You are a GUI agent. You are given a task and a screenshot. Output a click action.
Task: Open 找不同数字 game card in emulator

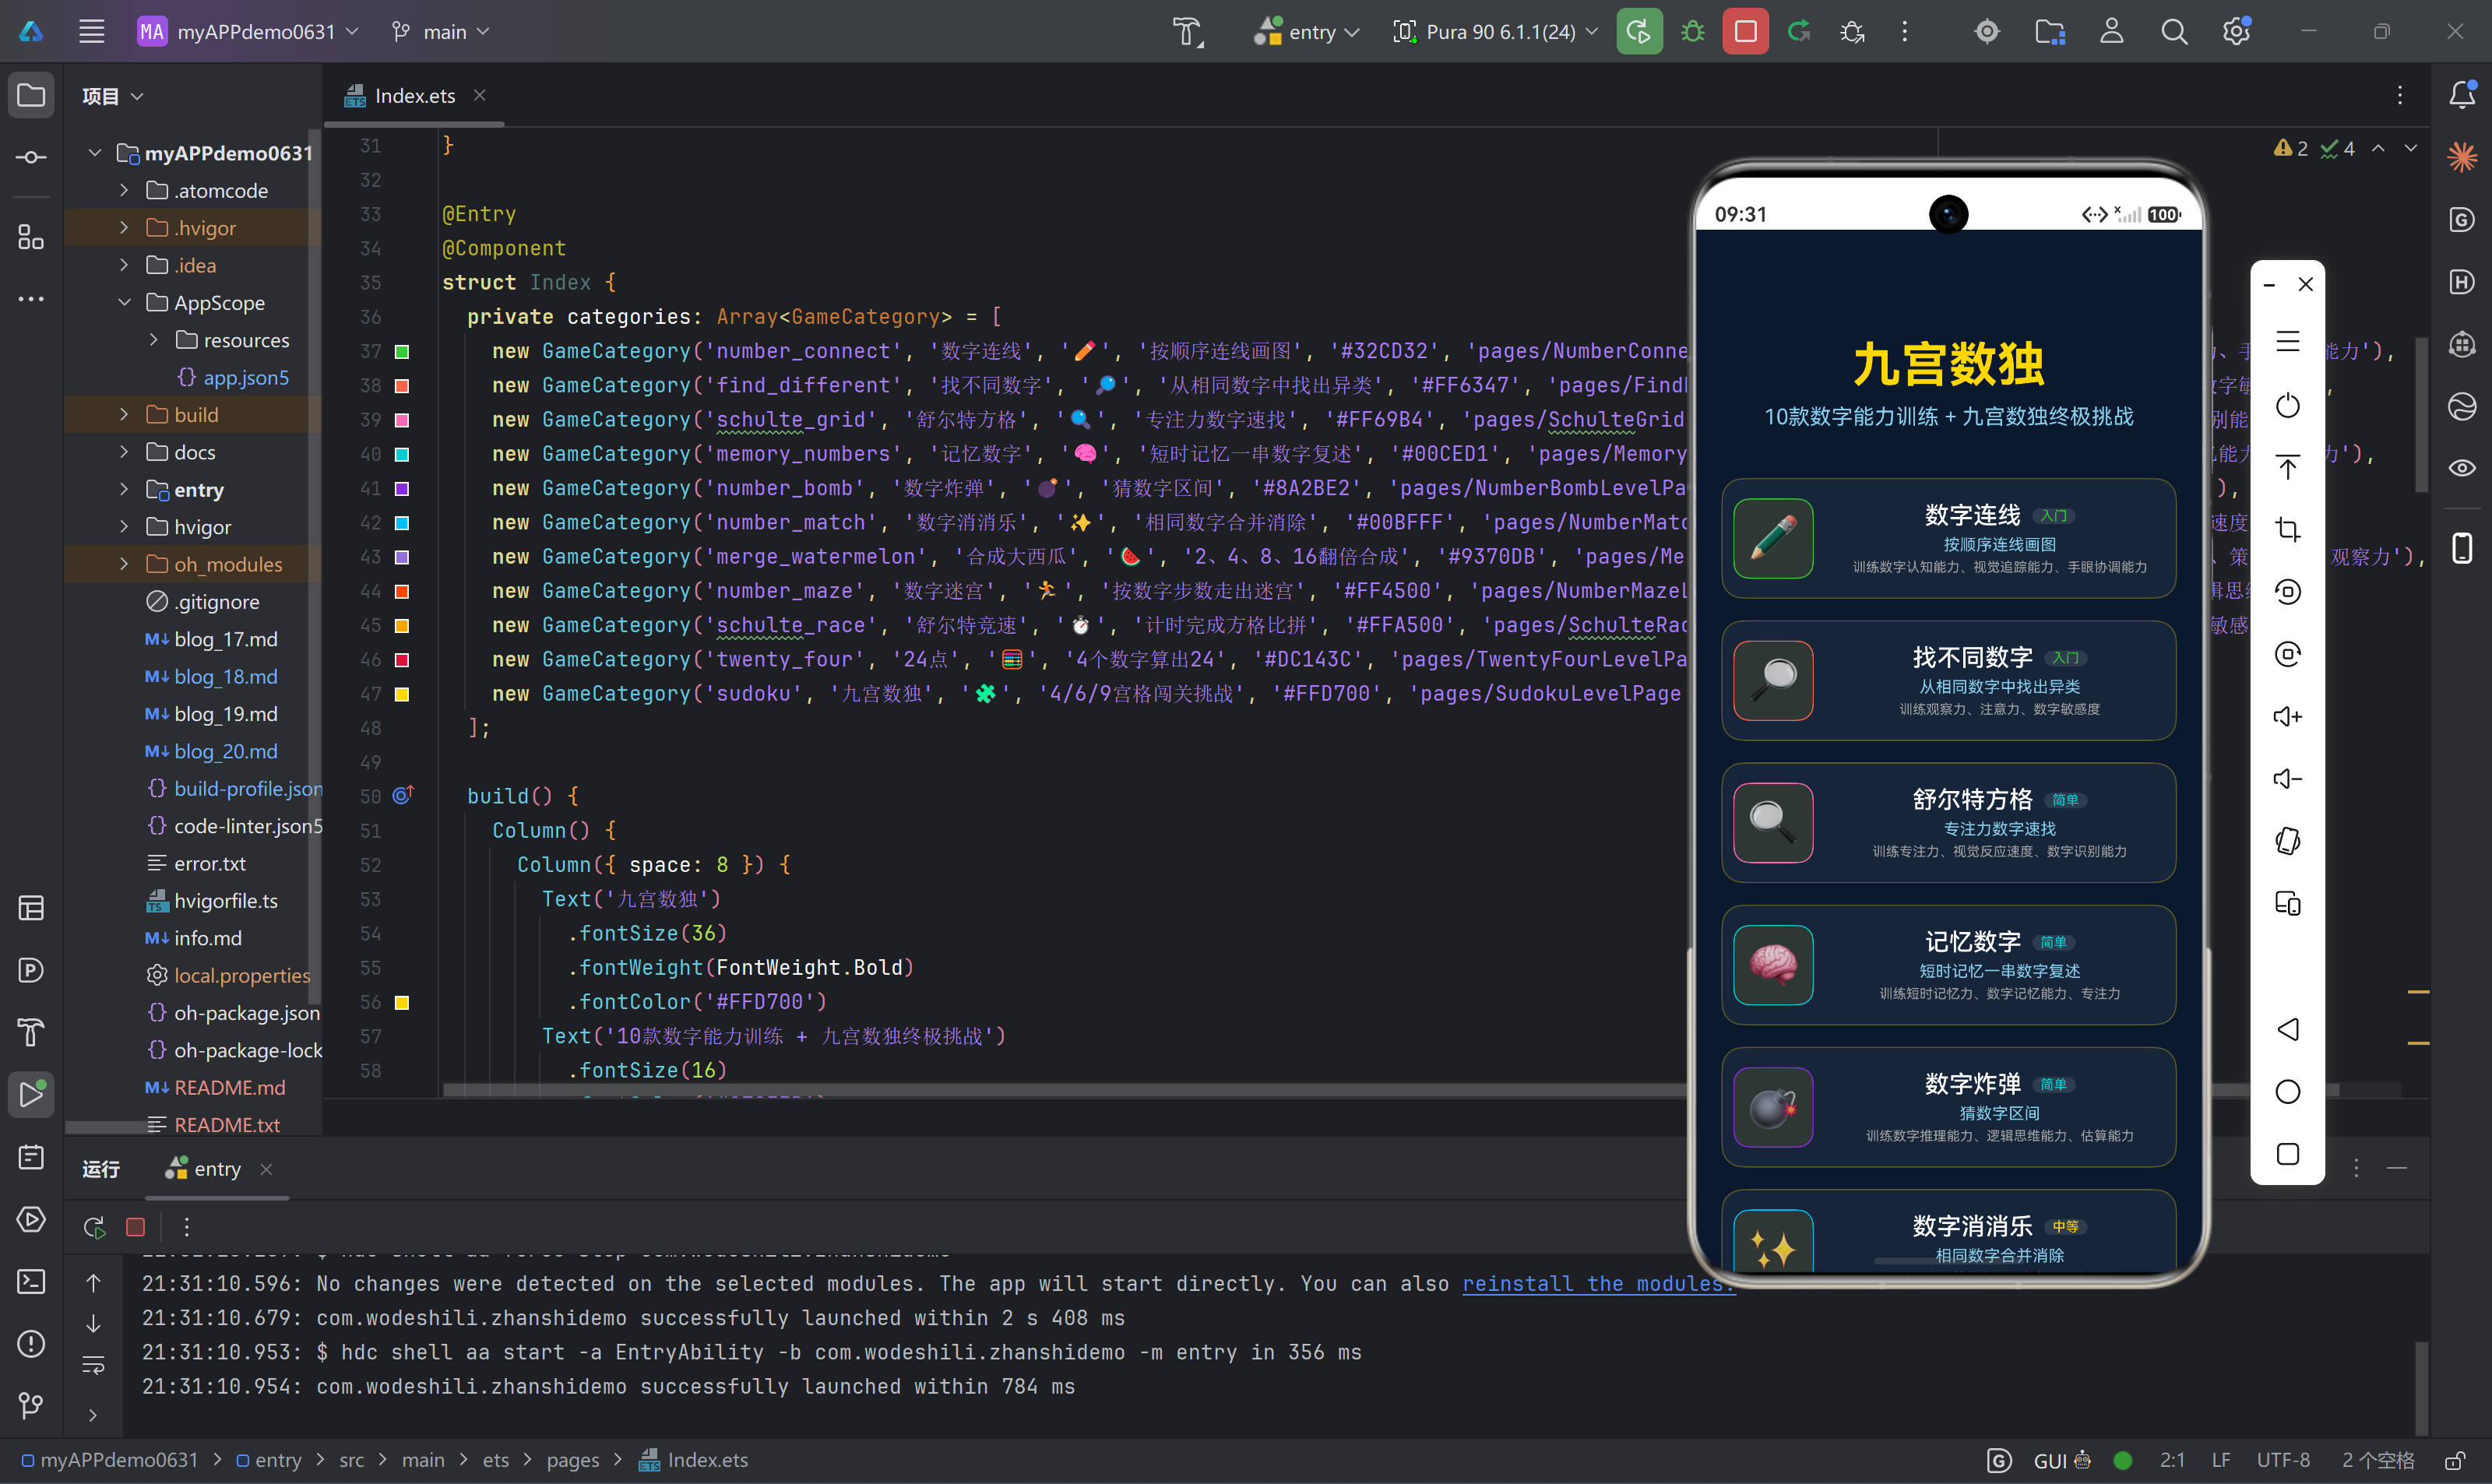pos(1948,680)
